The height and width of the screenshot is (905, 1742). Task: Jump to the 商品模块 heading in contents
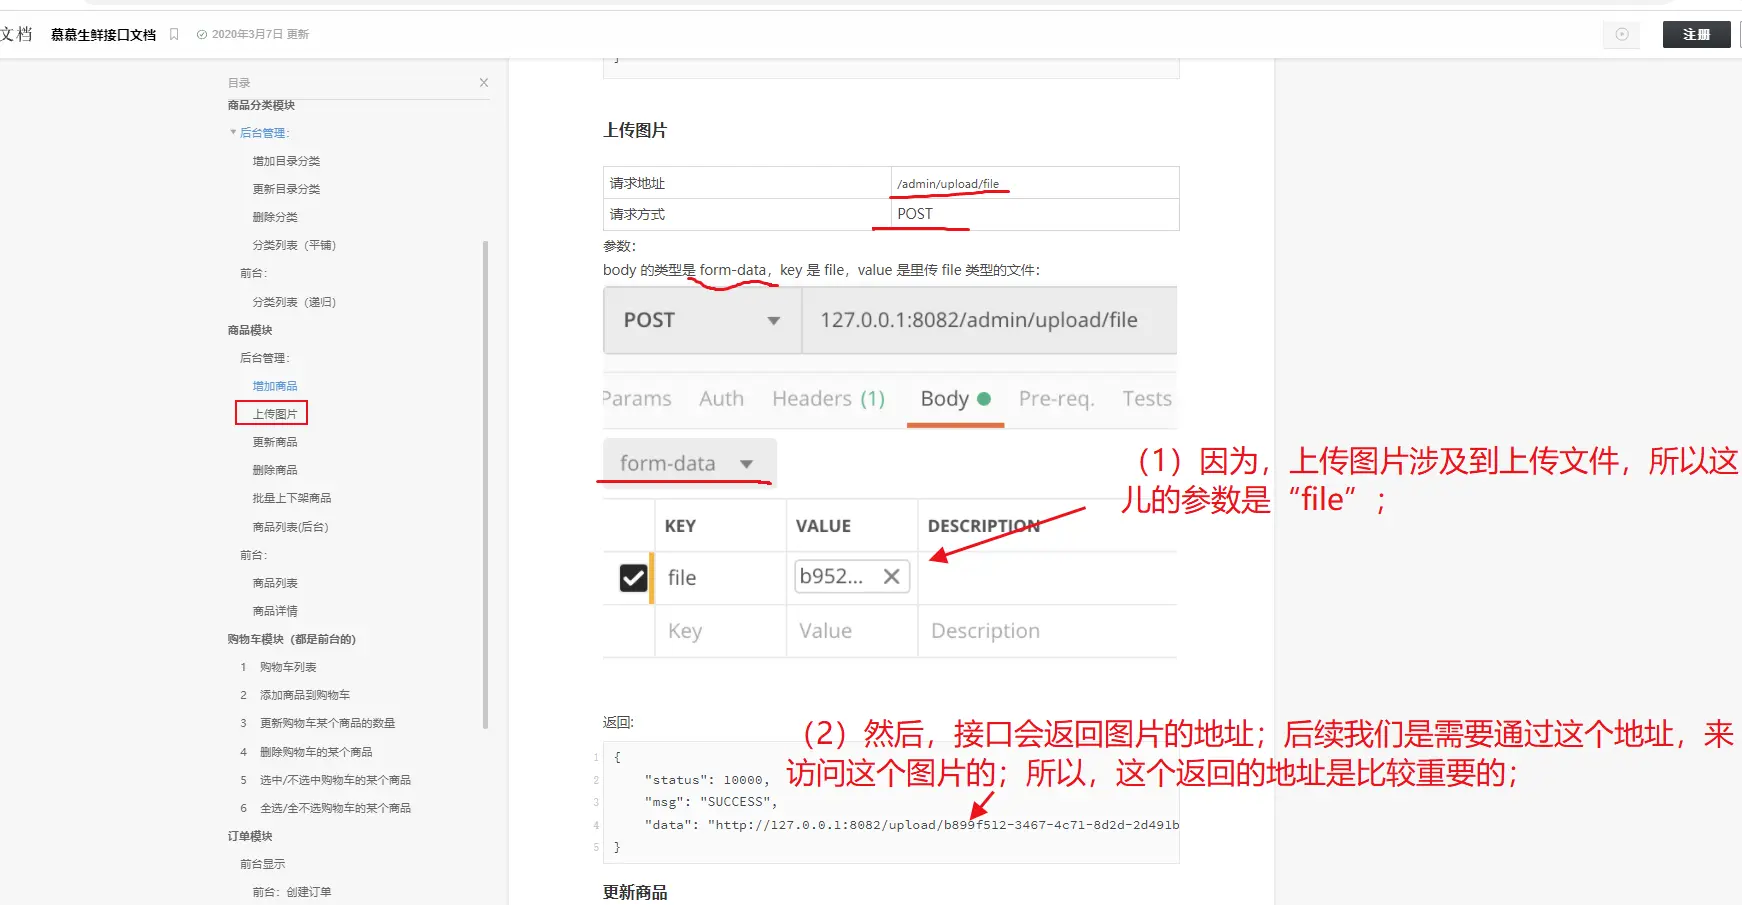pos(250,330)
